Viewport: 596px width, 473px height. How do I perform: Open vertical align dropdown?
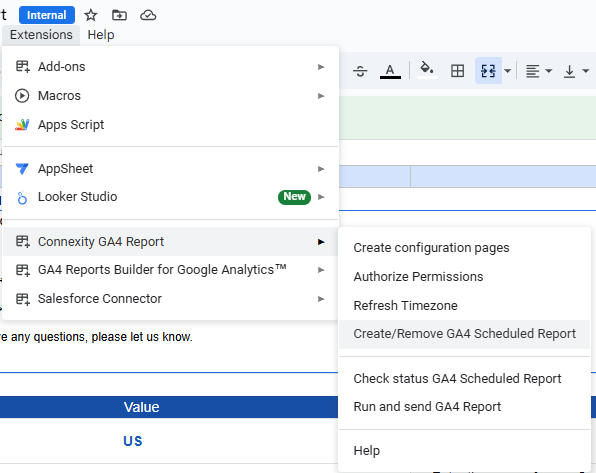[576, 71]
